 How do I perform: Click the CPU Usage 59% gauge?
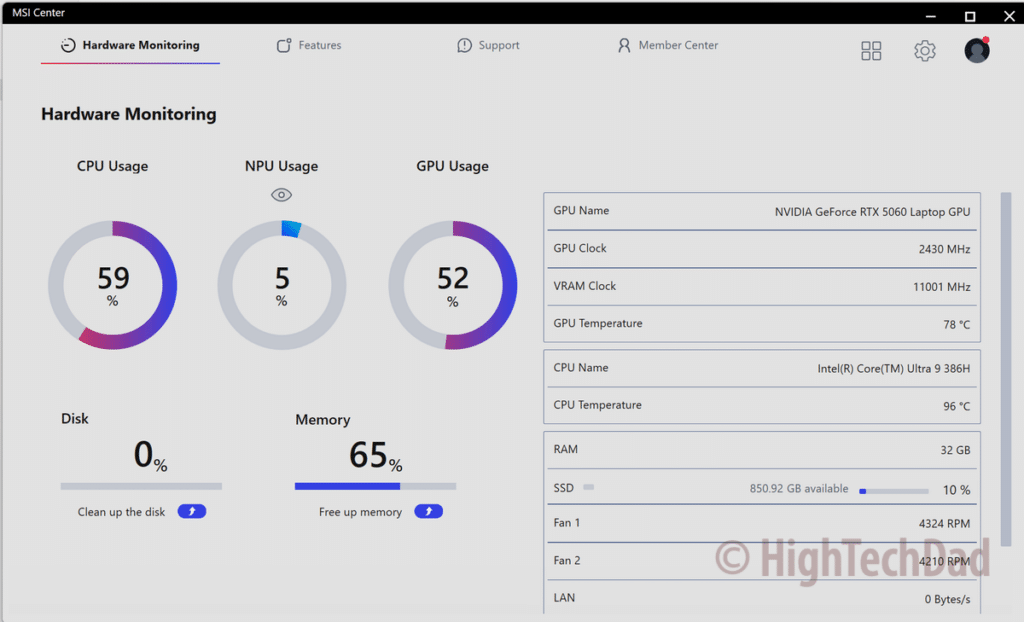tap(112, 285)
